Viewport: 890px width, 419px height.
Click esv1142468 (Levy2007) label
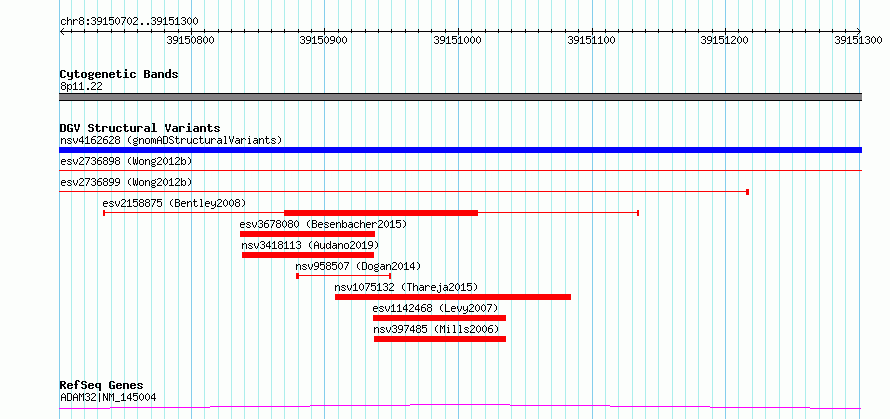(435, 308)
